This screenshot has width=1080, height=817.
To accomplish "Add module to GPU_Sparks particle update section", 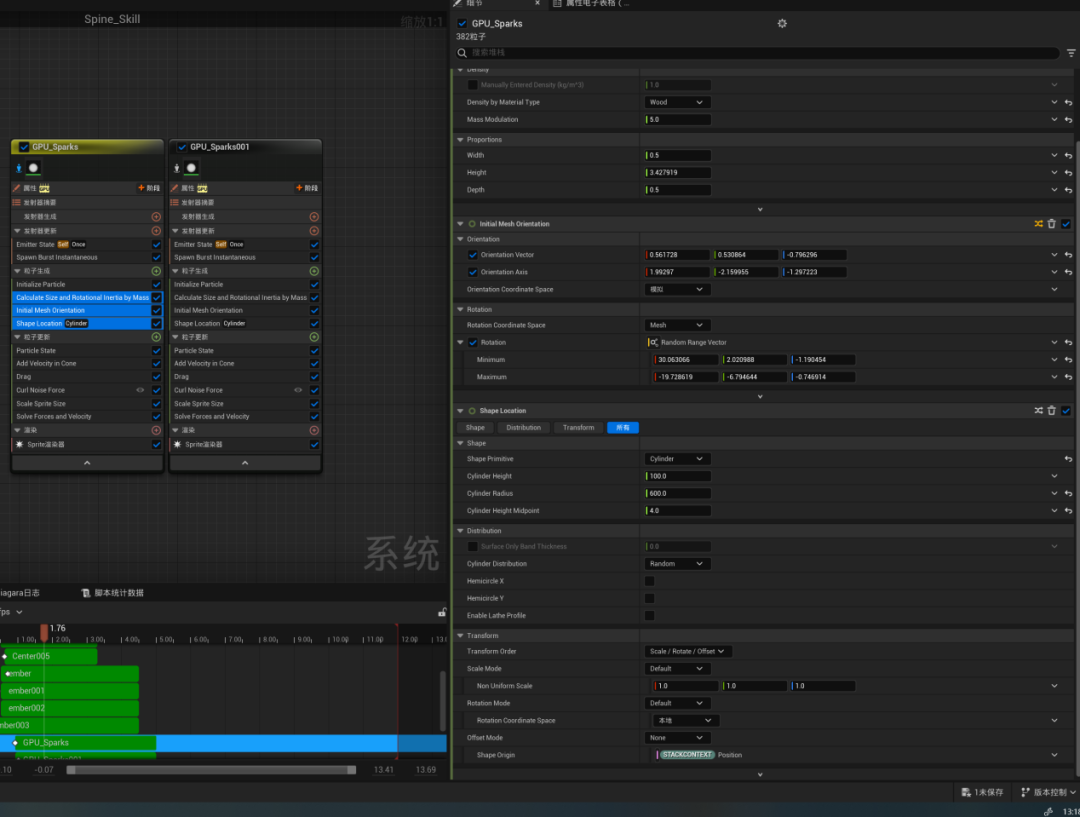I will pyautogui.click(x=156, y=337).
